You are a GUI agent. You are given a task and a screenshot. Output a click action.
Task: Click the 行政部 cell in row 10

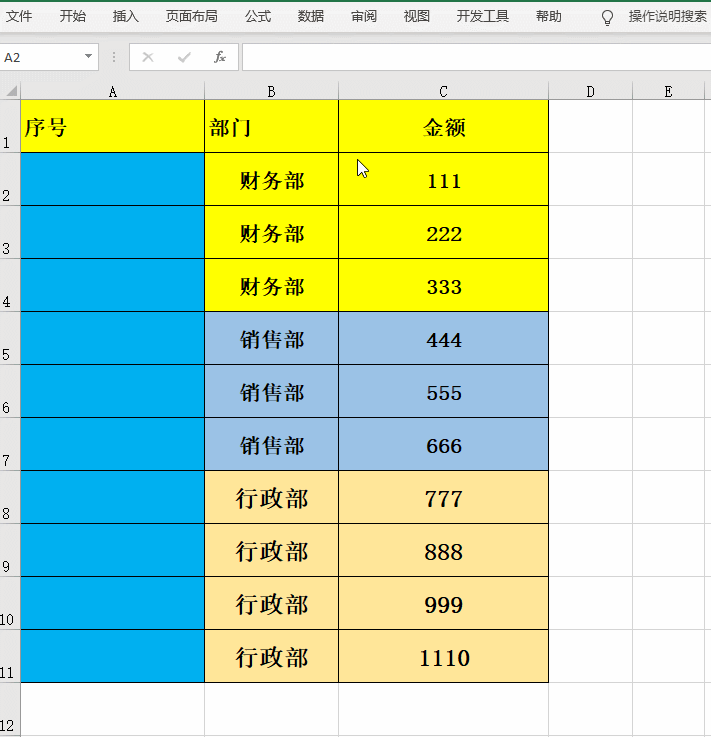pos(272,604)
